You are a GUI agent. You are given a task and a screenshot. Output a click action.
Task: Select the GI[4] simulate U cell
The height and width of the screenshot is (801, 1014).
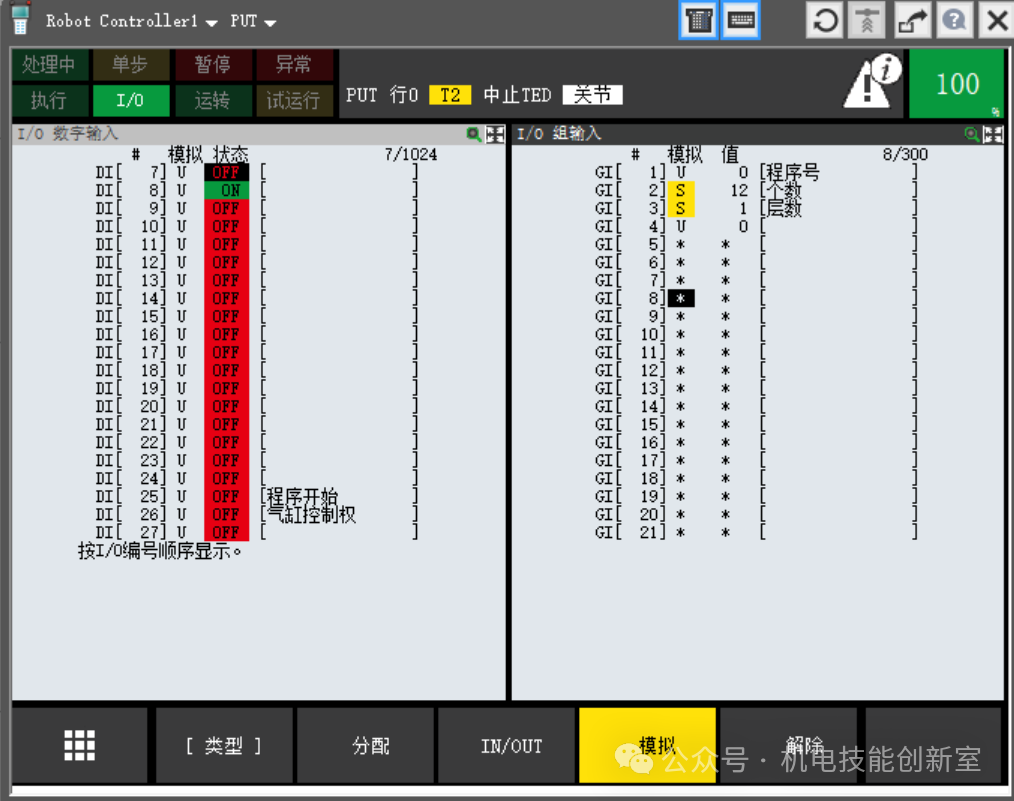click(x=681, y=227)
